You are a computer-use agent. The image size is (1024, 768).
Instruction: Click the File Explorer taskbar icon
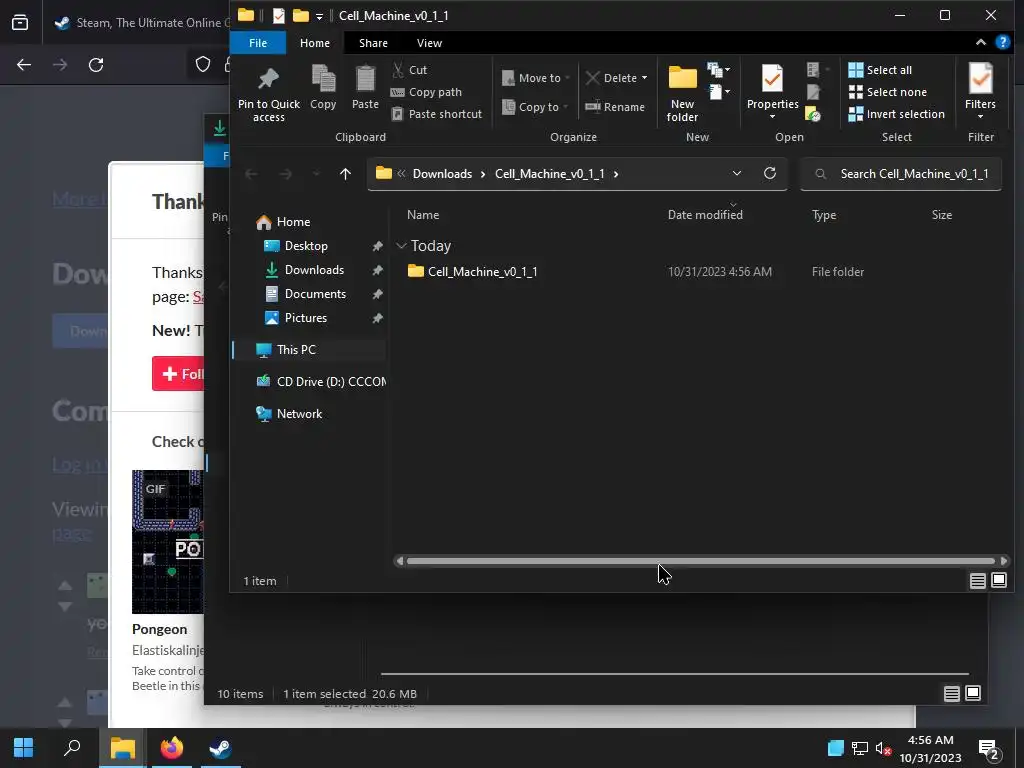click(x=122, y=748)
